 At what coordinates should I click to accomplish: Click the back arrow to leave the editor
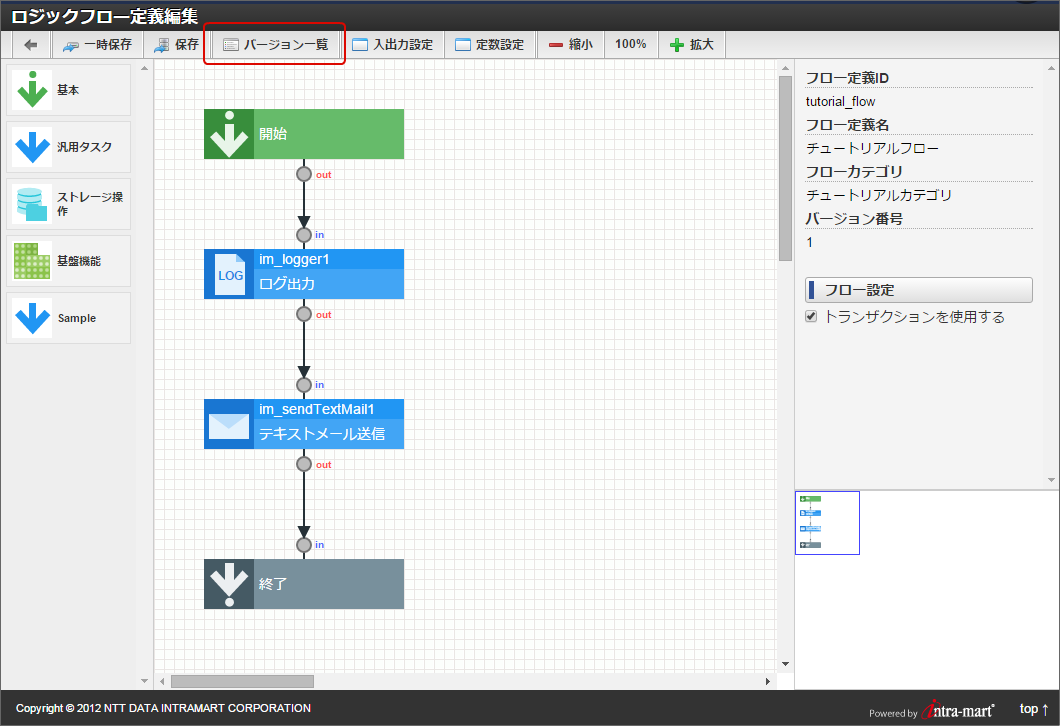click(29, 44)
